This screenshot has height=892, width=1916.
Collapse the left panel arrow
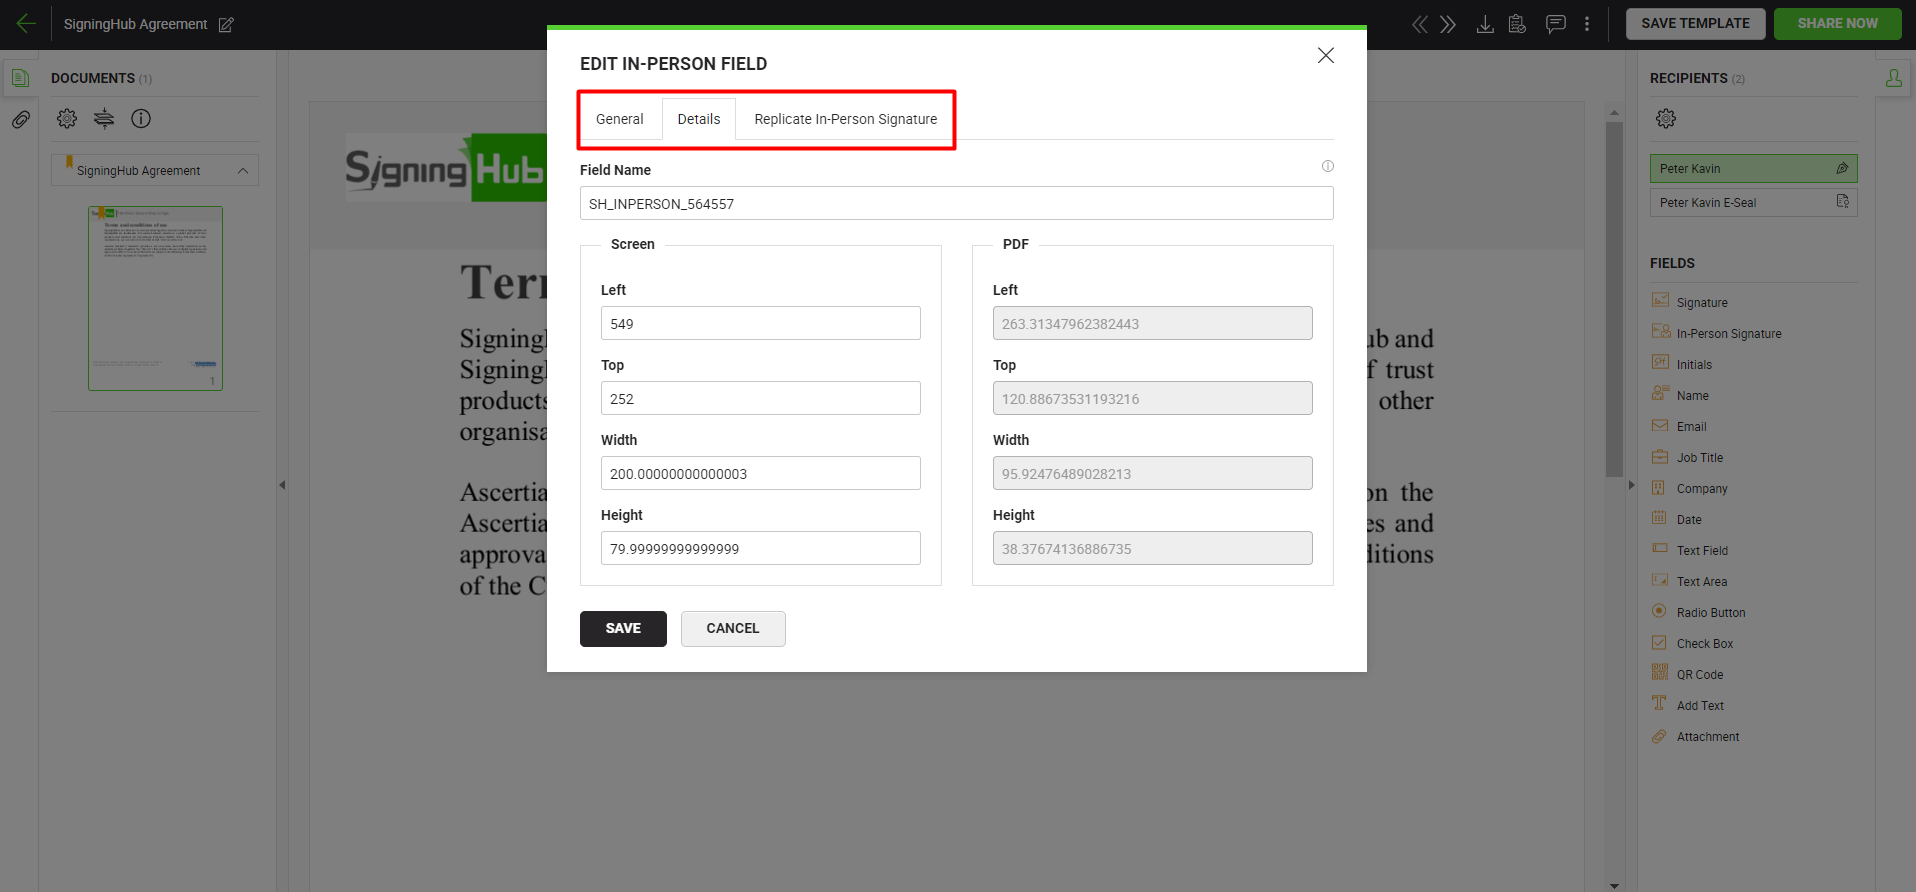282,485
